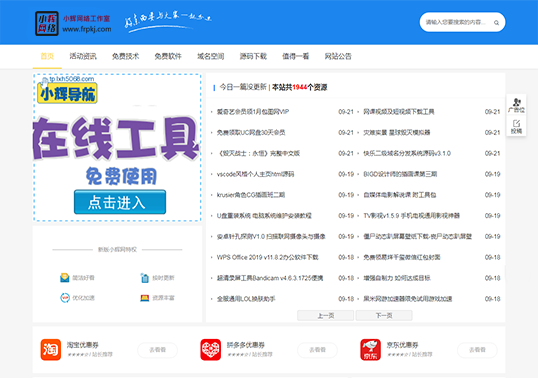Go to previous page with 上一页

pos(325,315)
